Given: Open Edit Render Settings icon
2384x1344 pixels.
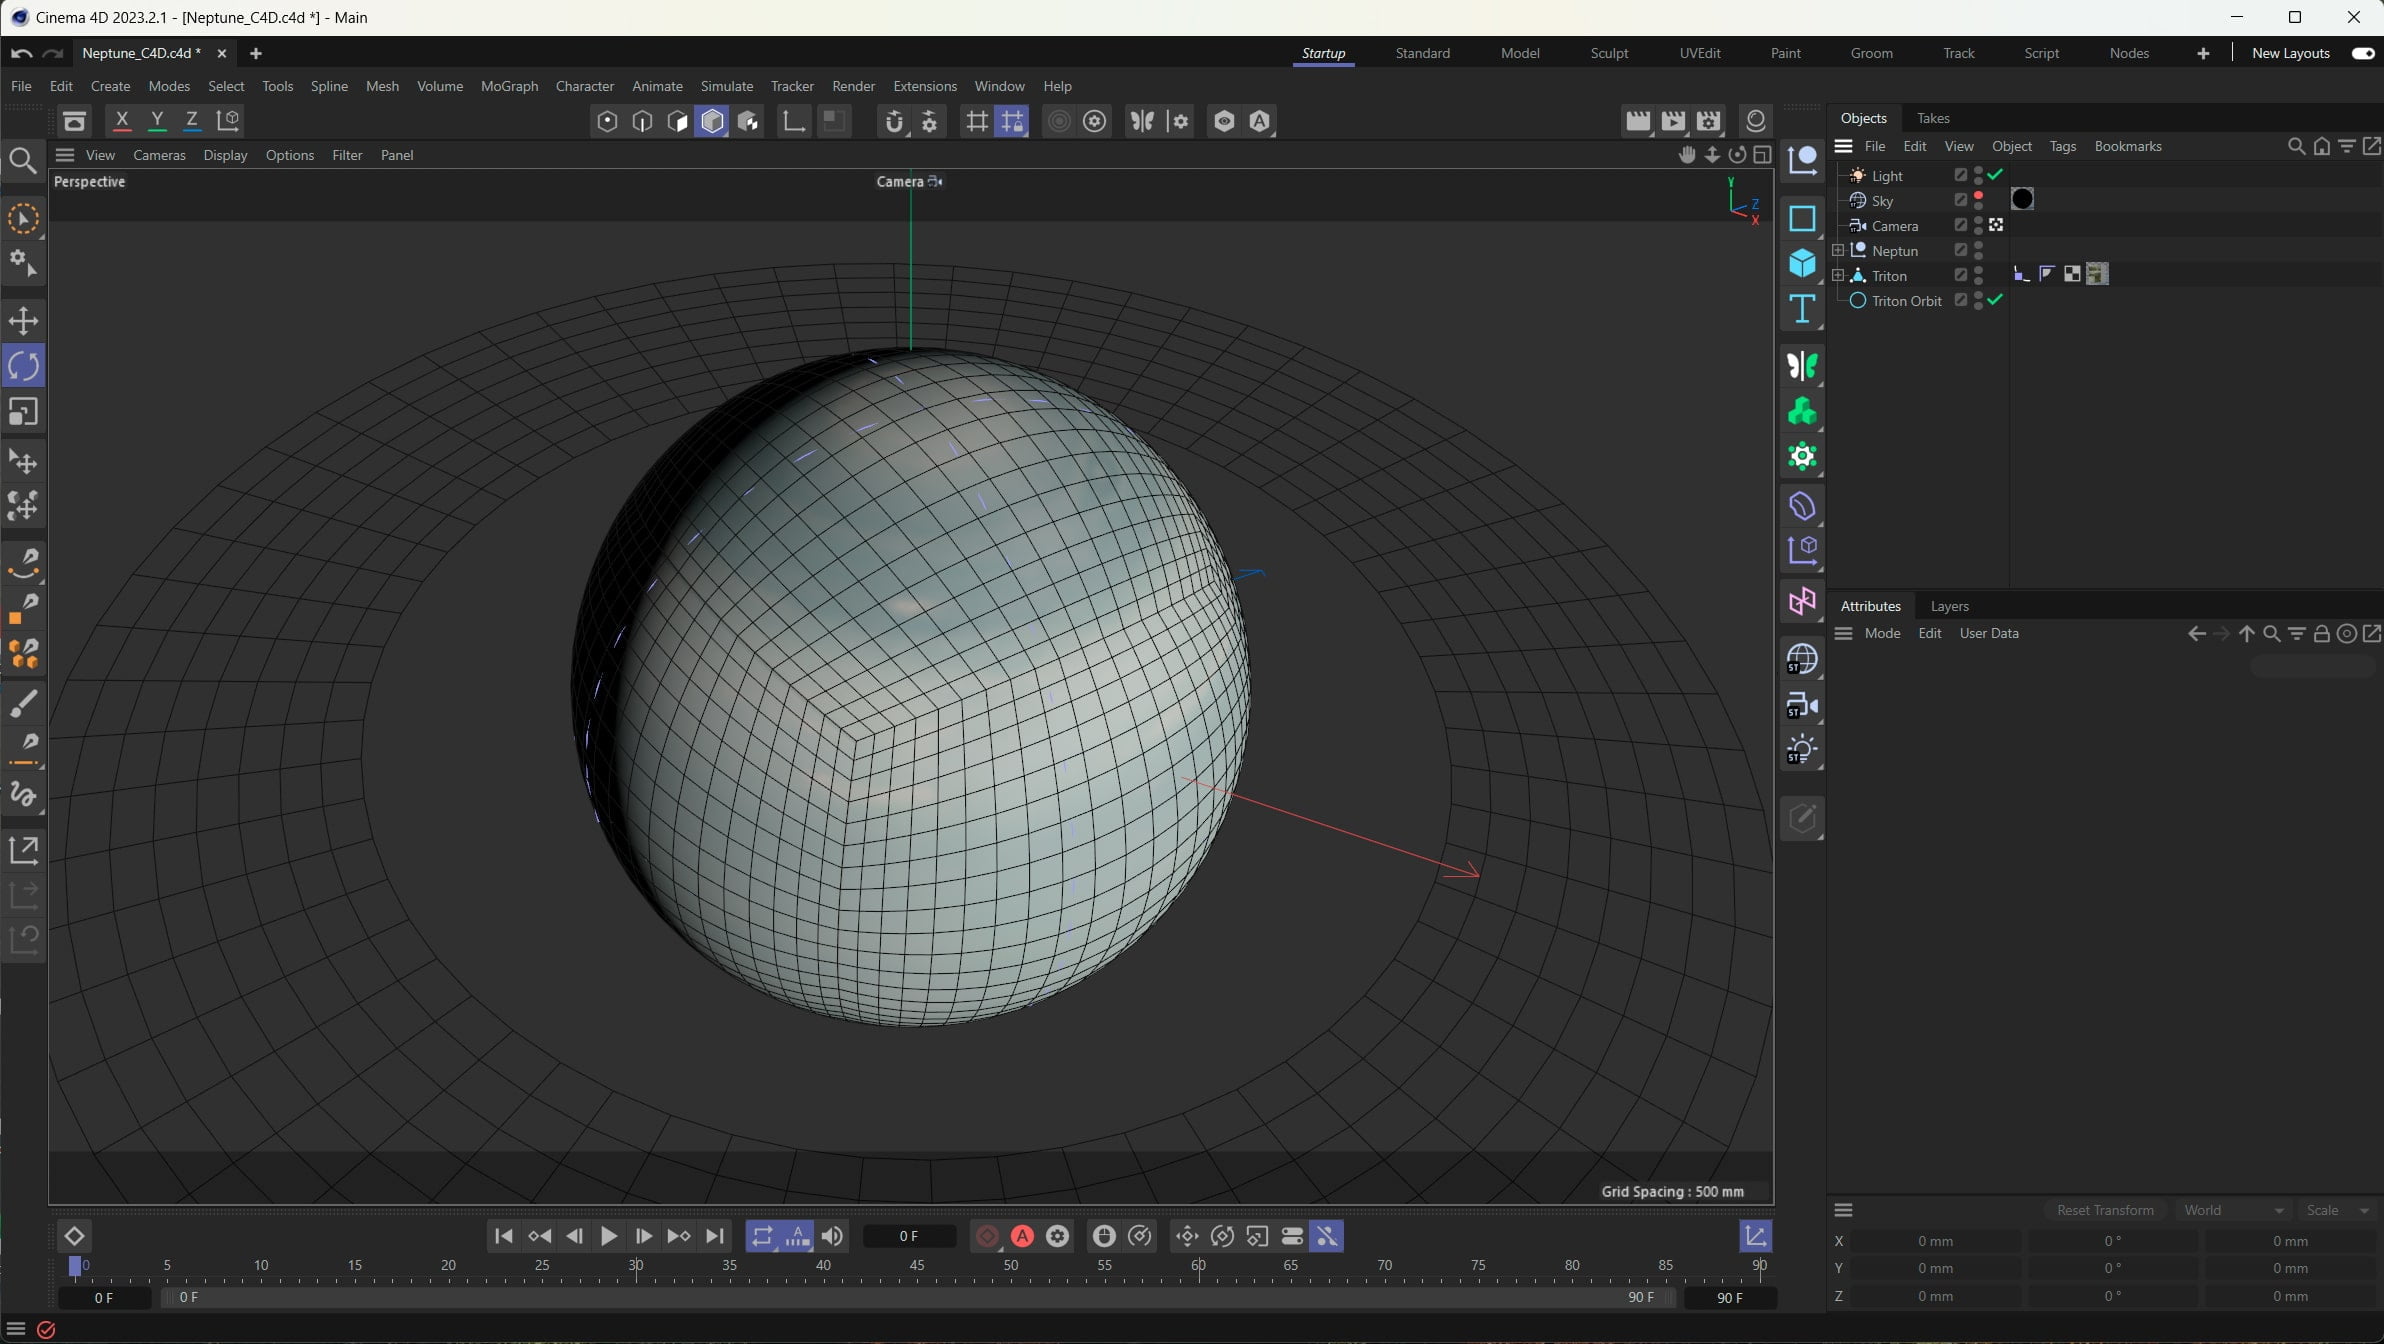Looking at the screenshot, I should coord(1709,121).
